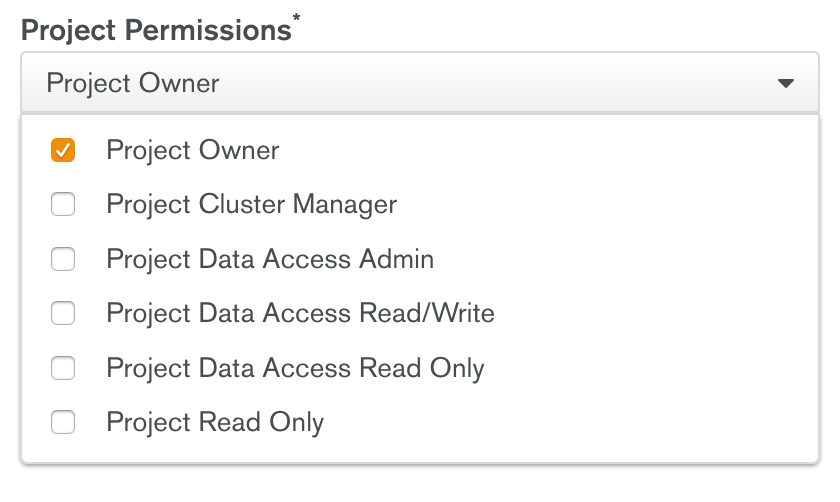Click the word Manager in the options list
The image size is (840, 502).
[344, 205]
